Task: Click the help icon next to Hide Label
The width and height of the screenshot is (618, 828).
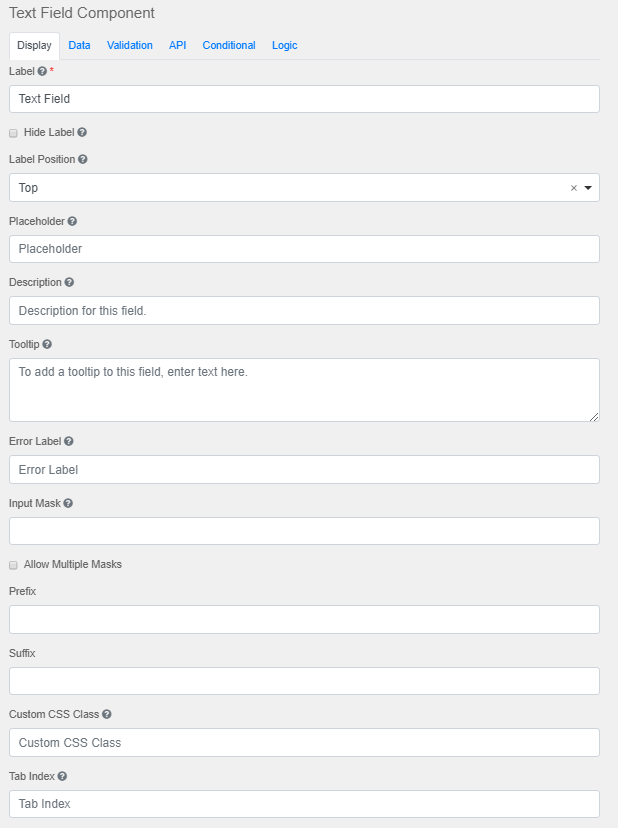Action: (82, 132)
